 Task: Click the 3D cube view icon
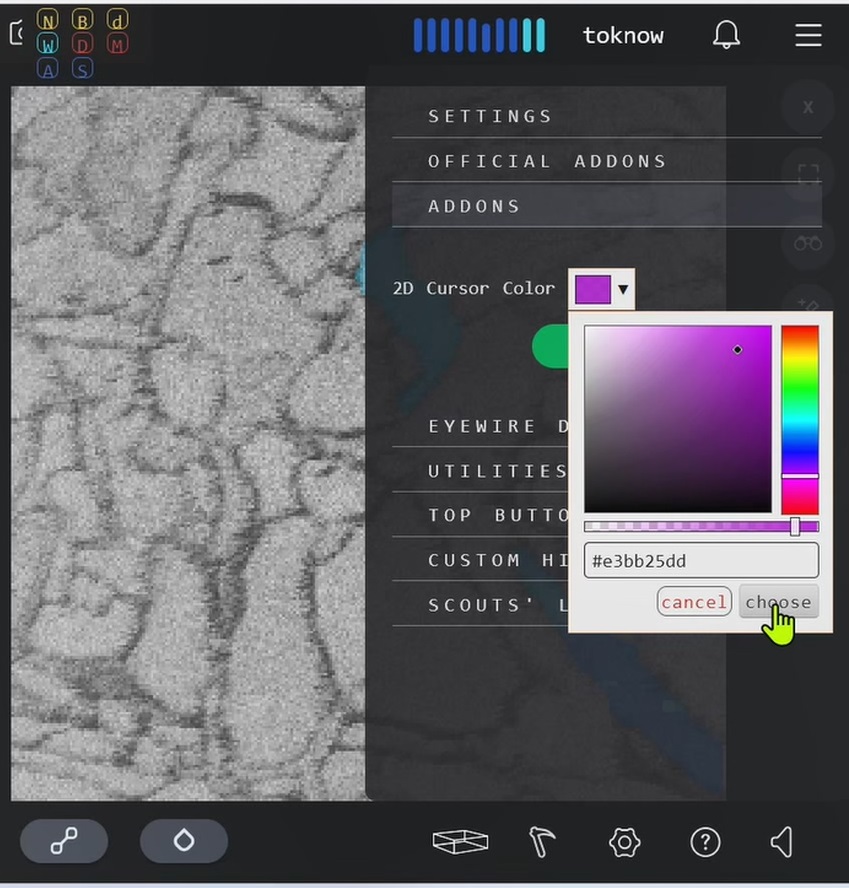460,842
